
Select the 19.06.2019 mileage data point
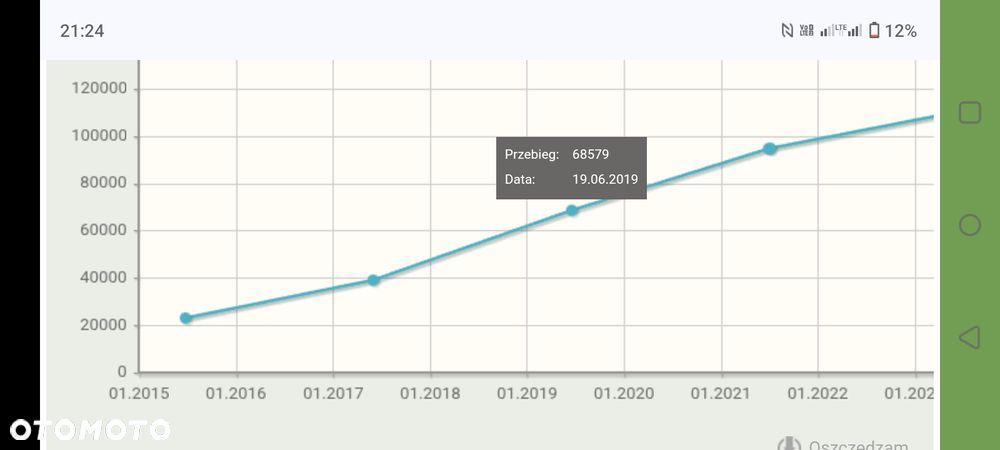(x=572, y=210)
